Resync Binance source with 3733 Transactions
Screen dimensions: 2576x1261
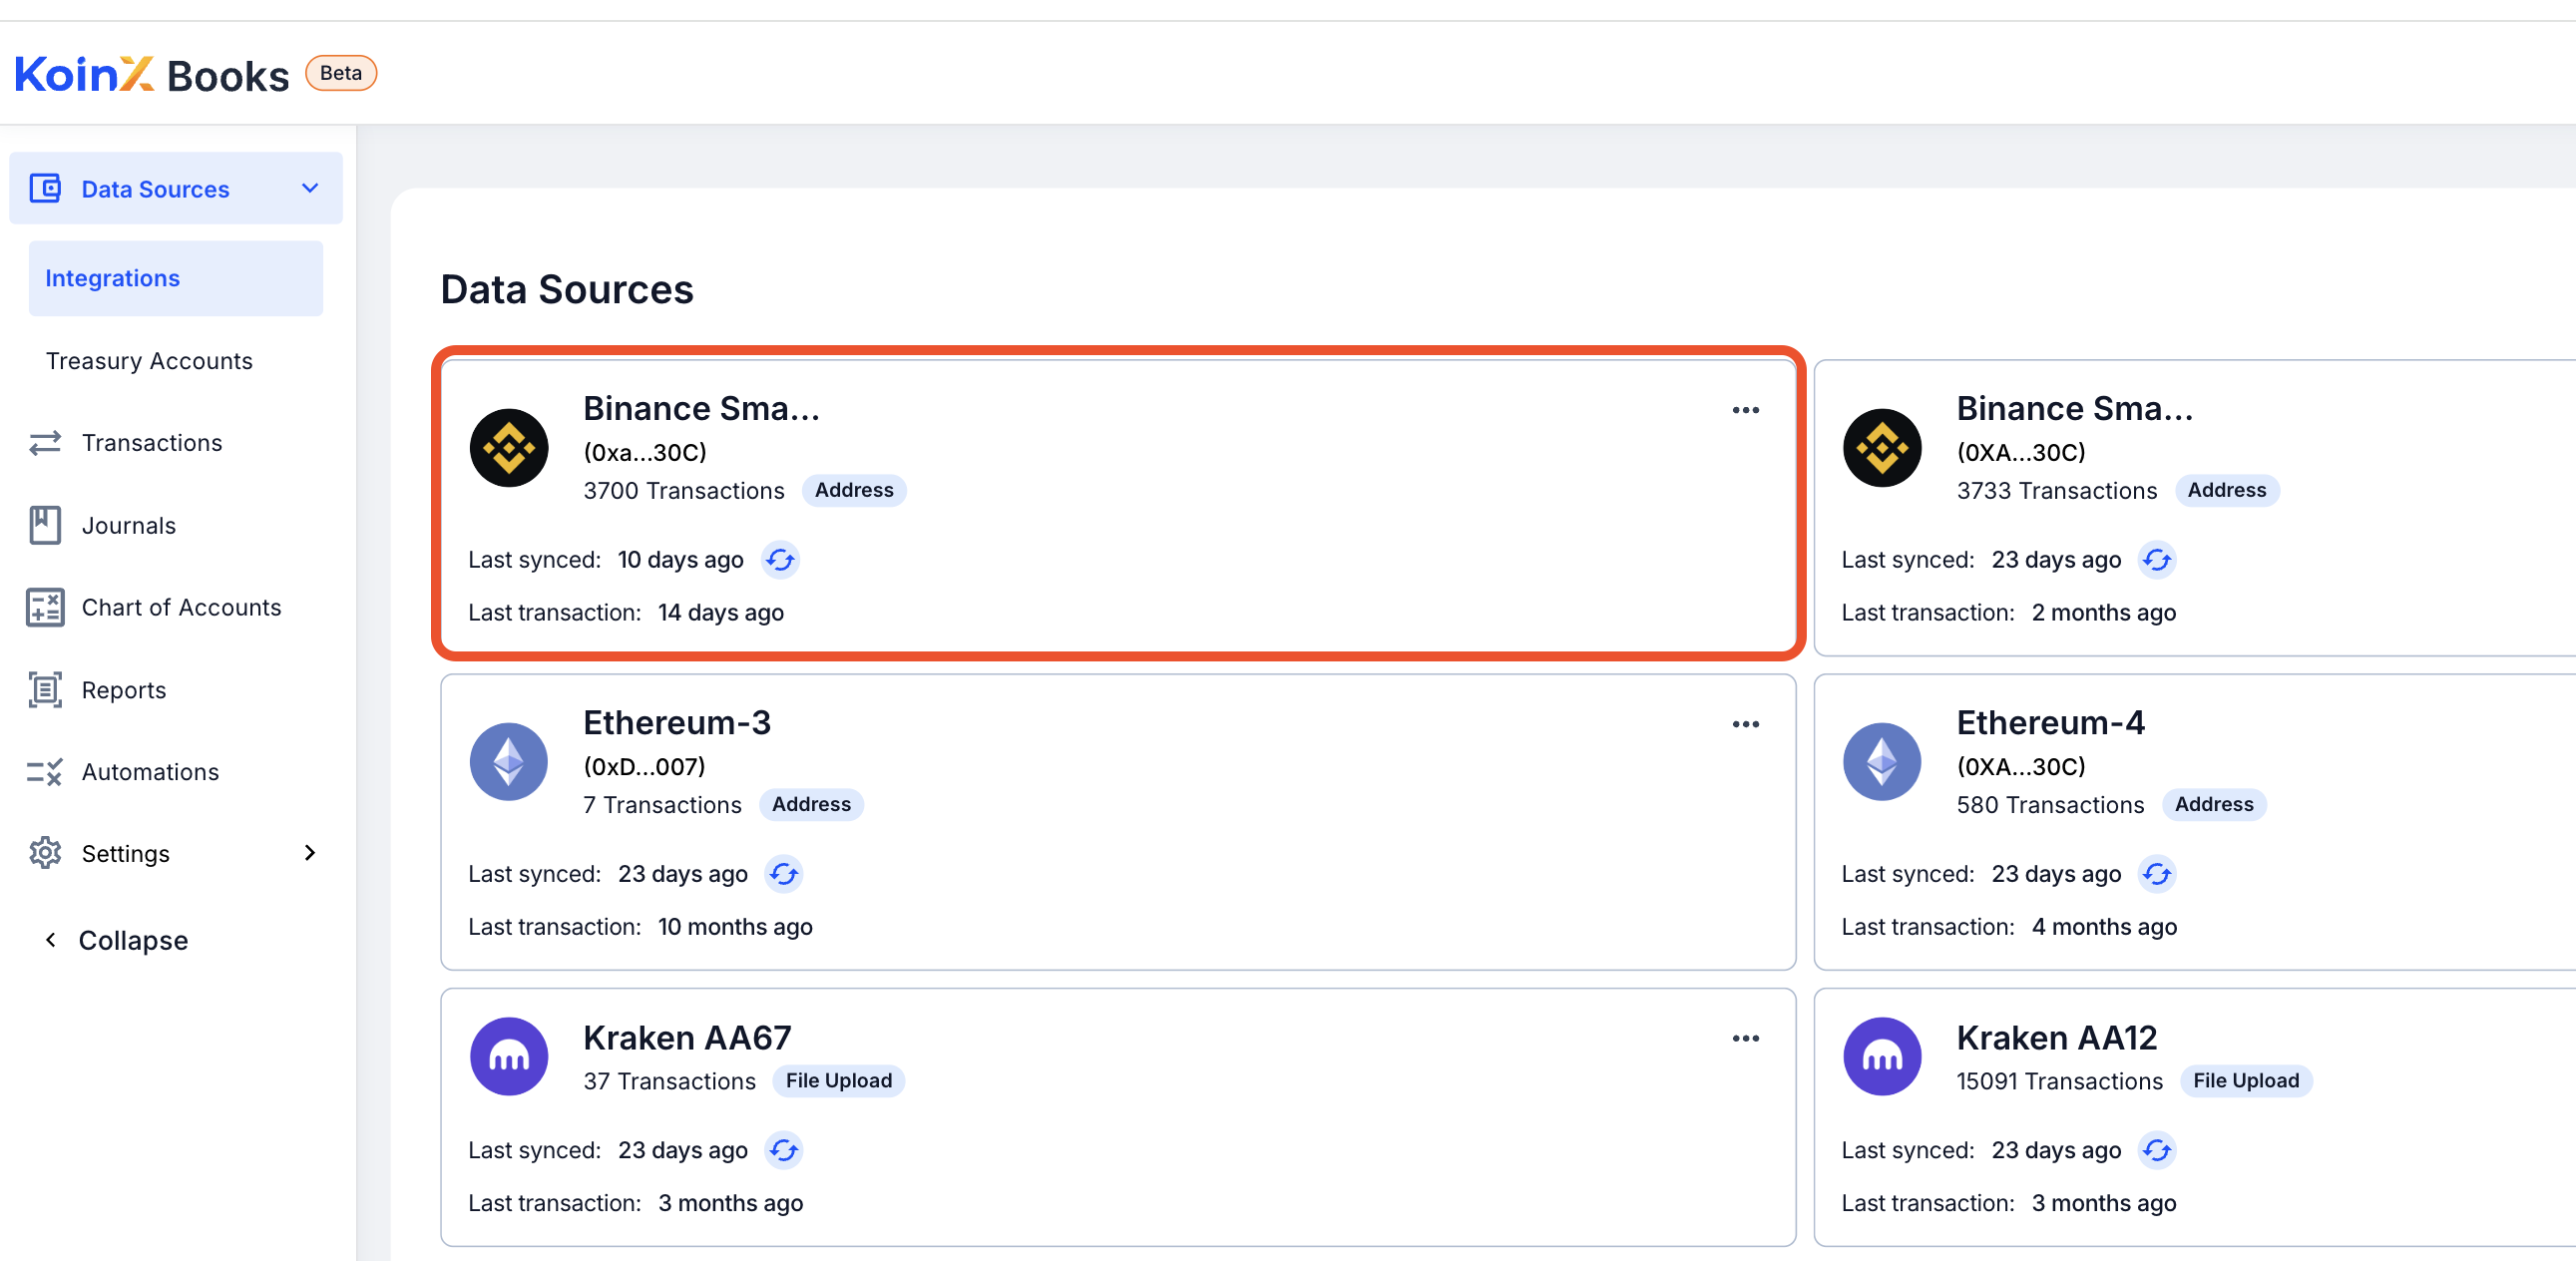click(x=2157, y=559)
